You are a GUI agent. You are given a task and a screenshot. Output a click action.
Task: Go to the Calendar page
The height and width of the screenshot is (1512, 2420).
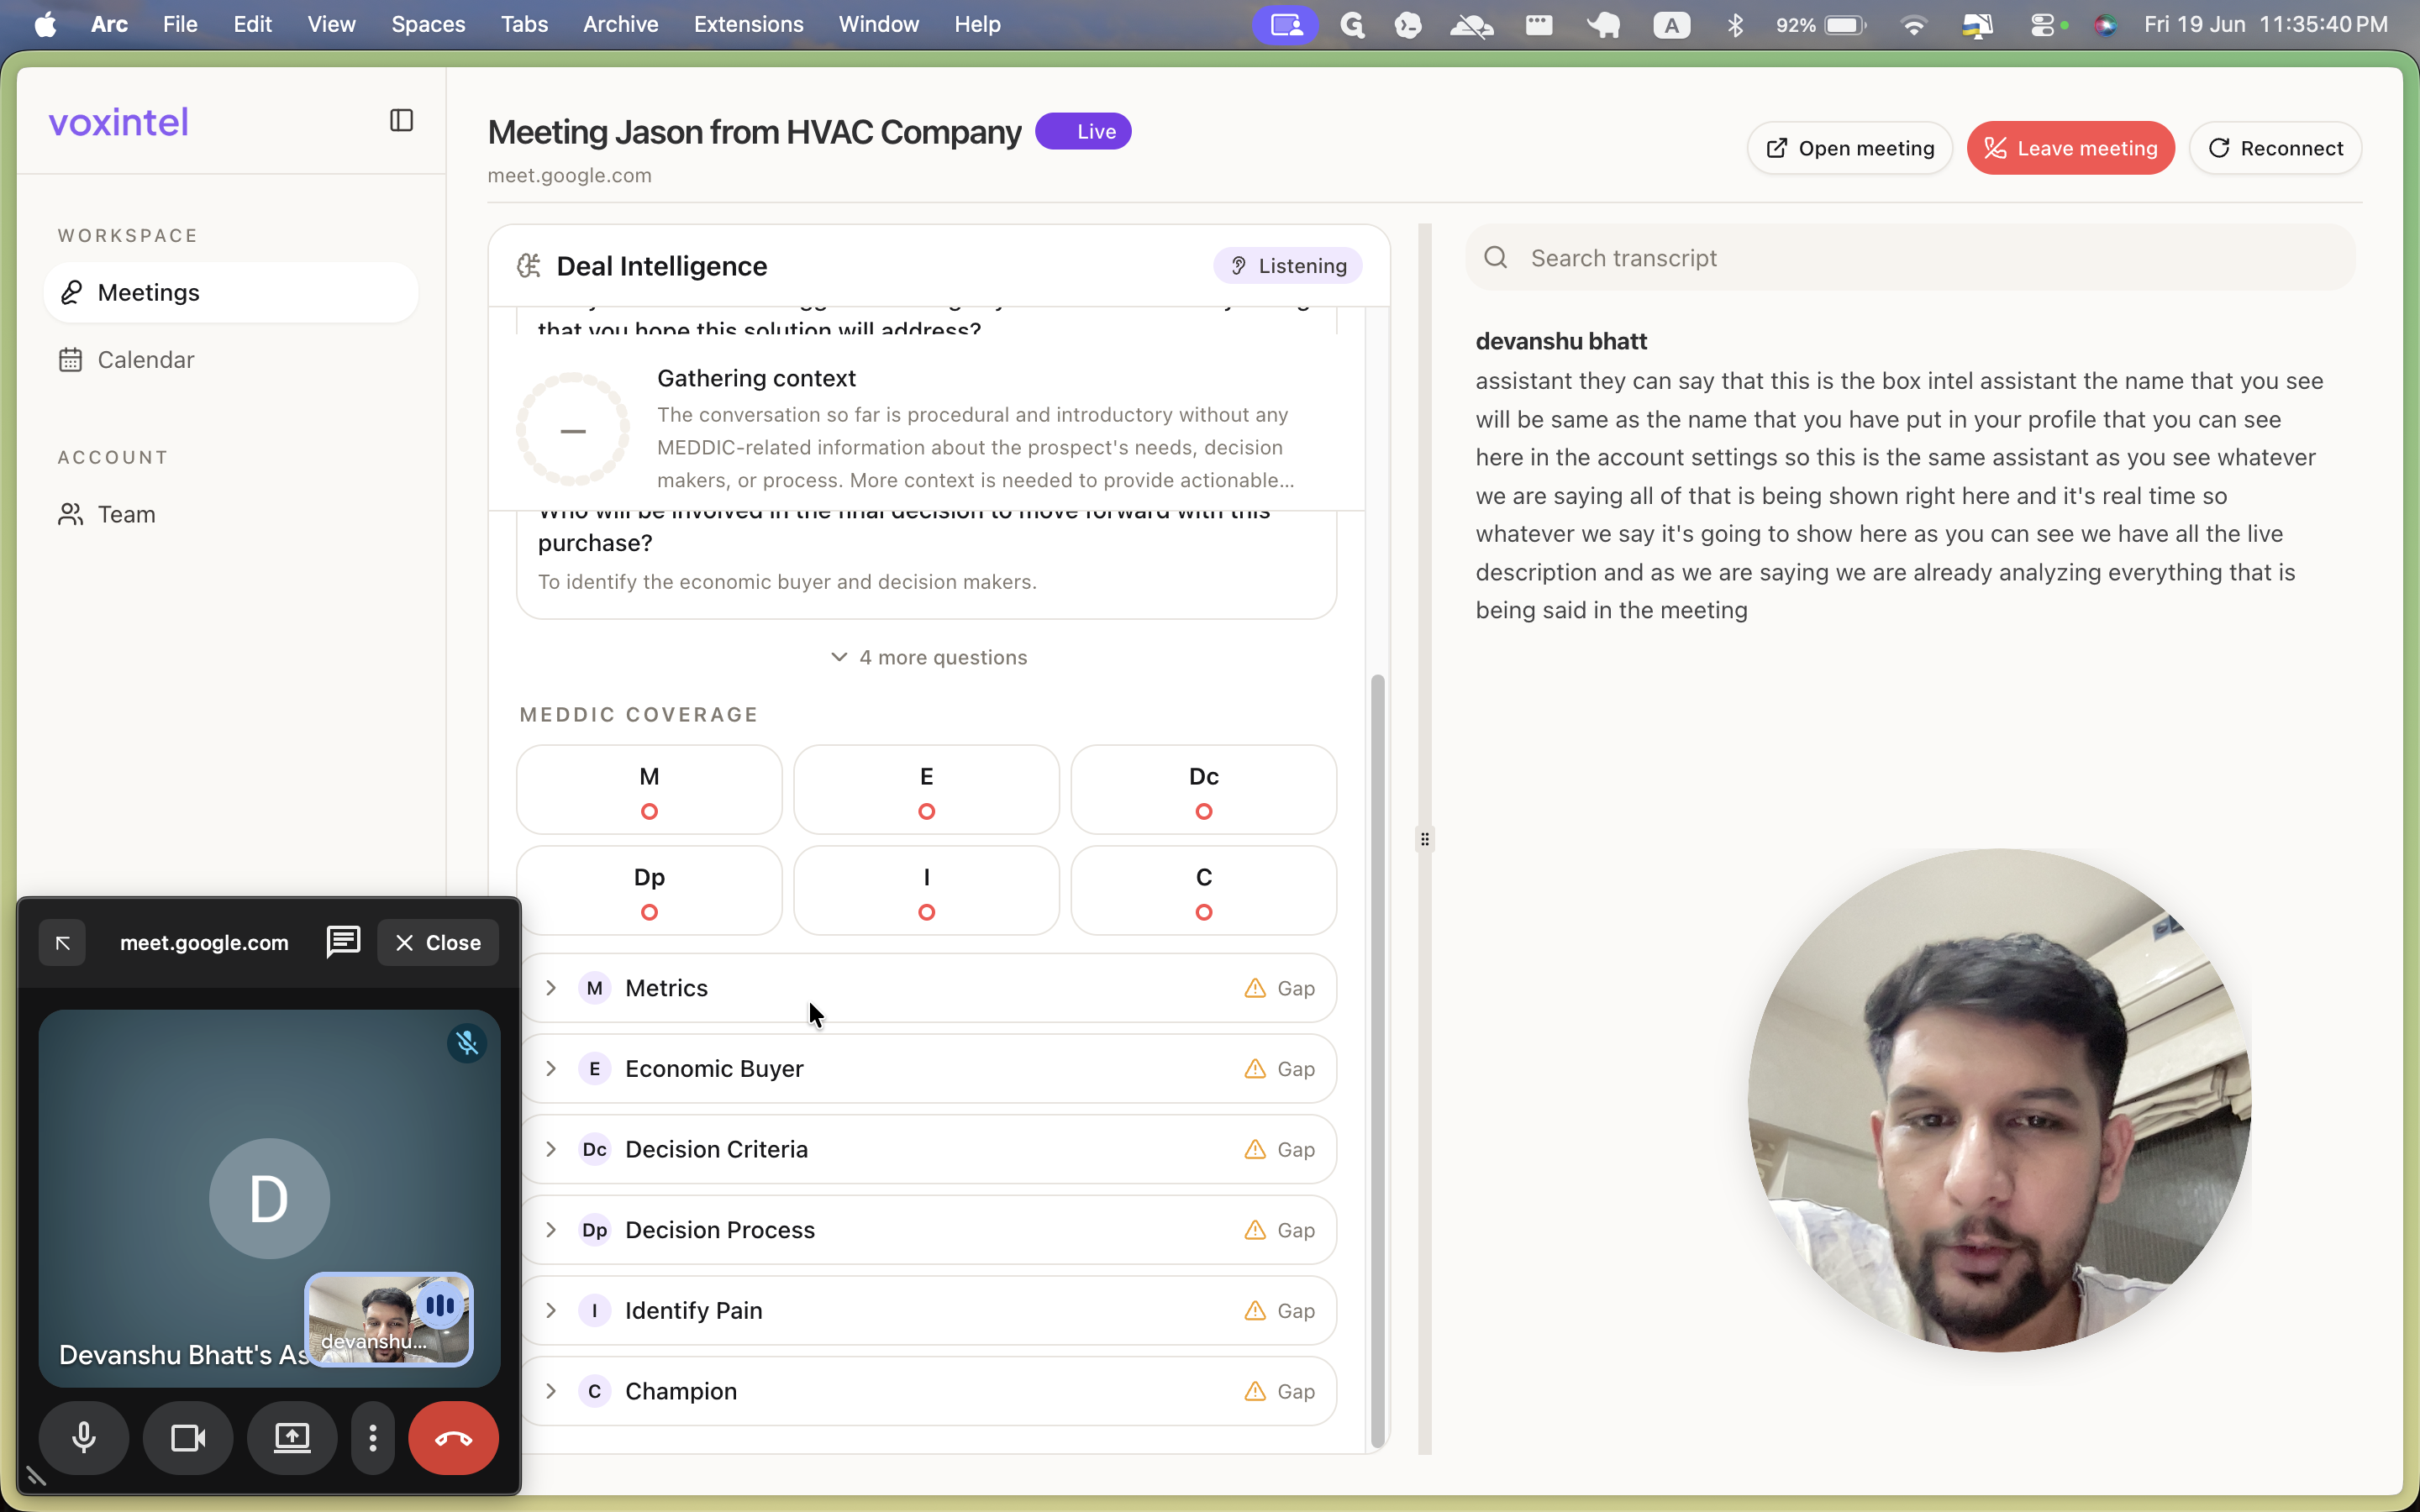tap(231, 360)
